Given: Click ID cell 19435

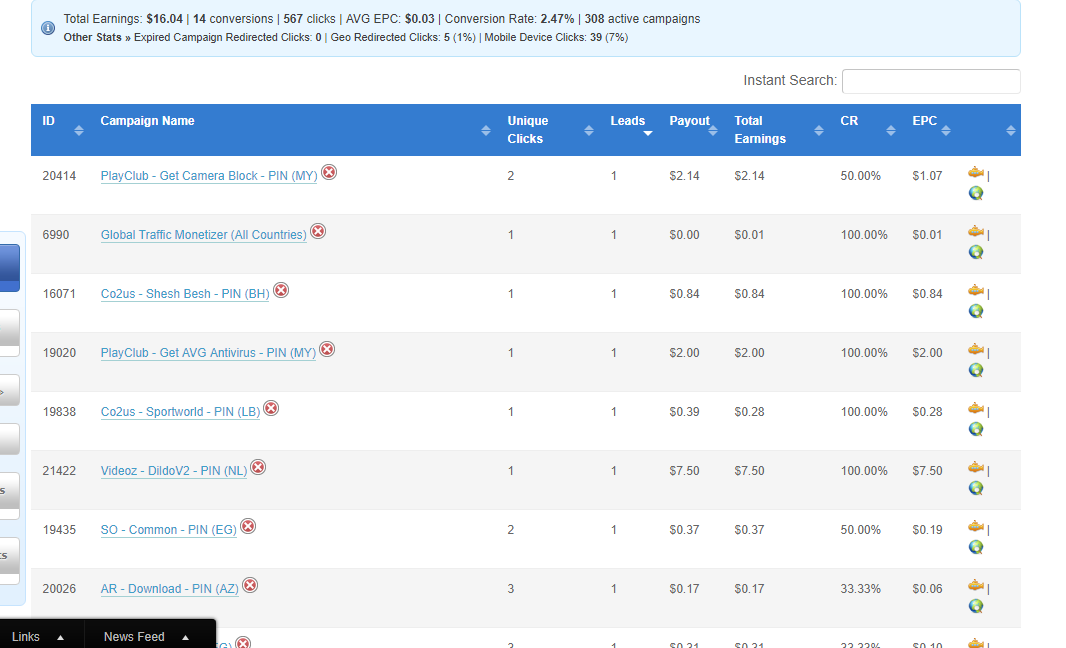Looking at the screenshot, I should click(59, 530).
